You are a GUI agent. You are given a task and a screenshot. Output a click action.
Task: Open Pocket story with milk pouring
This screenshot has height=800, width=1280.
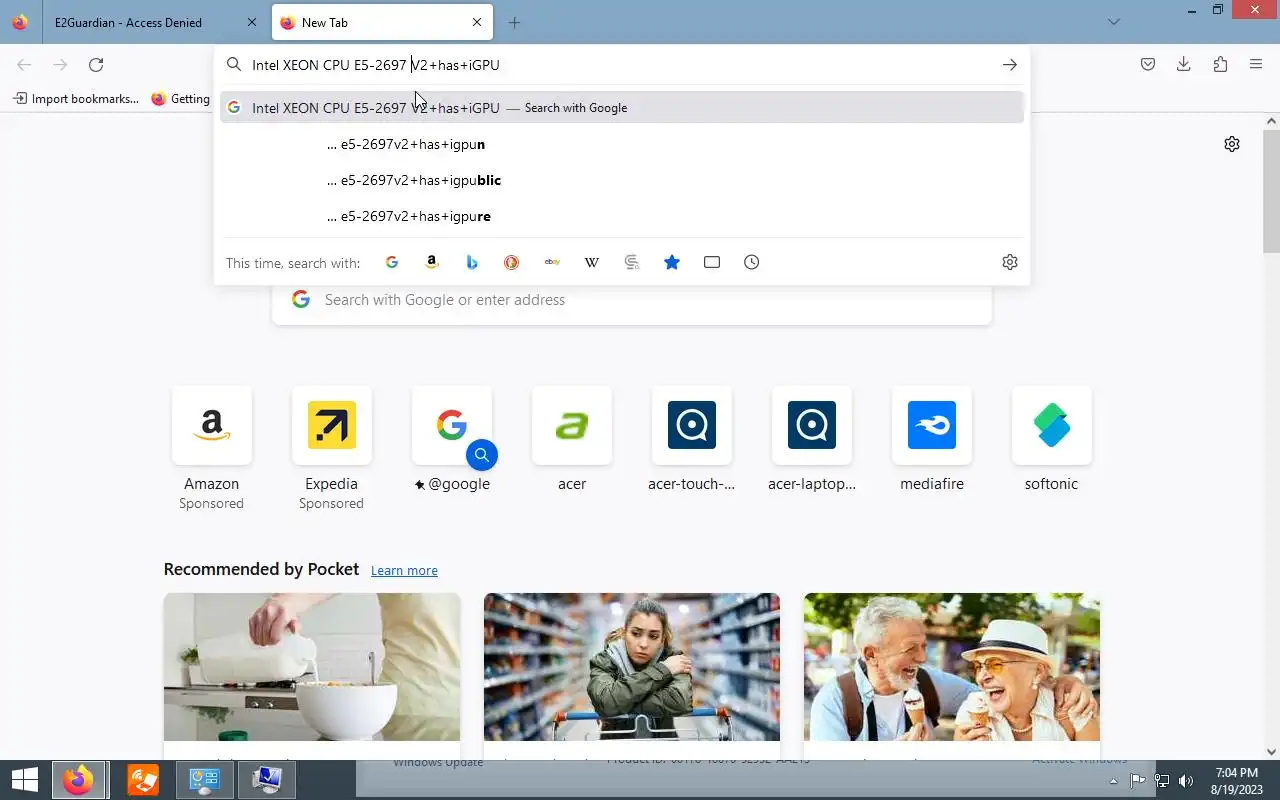point(312,667)
